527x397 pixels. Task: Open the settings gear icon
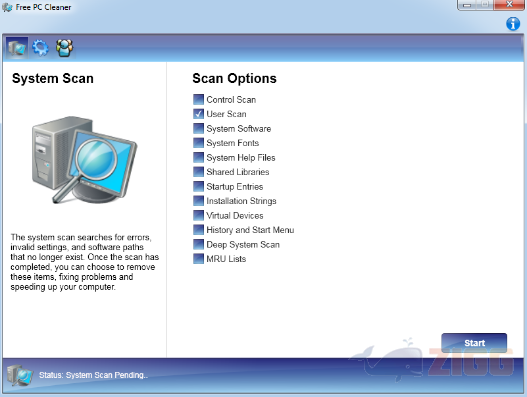40,48
